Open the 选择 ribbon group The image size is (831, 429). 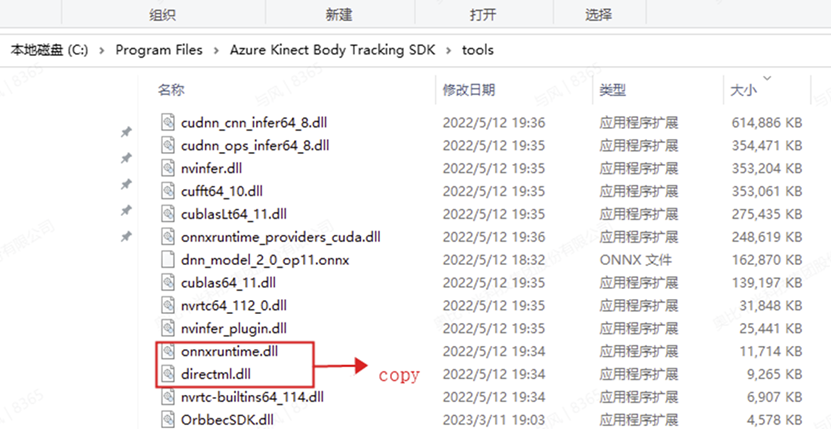coord(598,15)
